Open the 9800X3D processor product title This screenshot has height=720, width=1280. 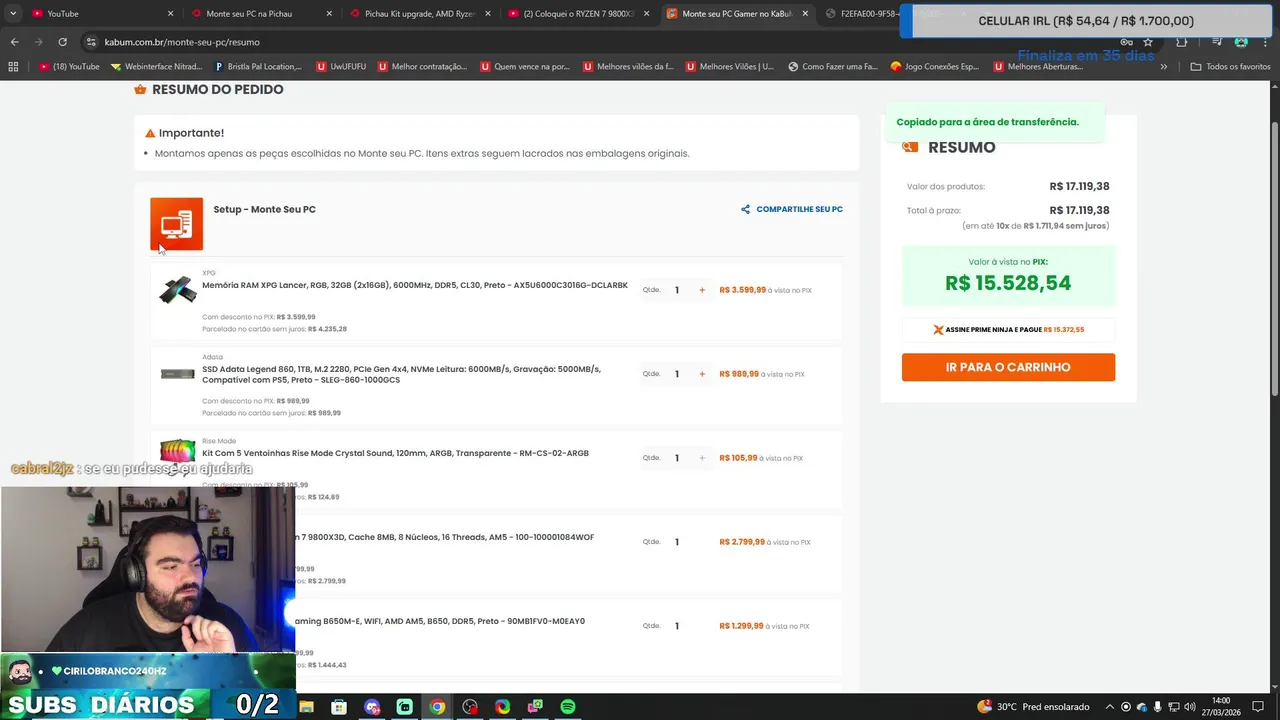tap(445, 537)
